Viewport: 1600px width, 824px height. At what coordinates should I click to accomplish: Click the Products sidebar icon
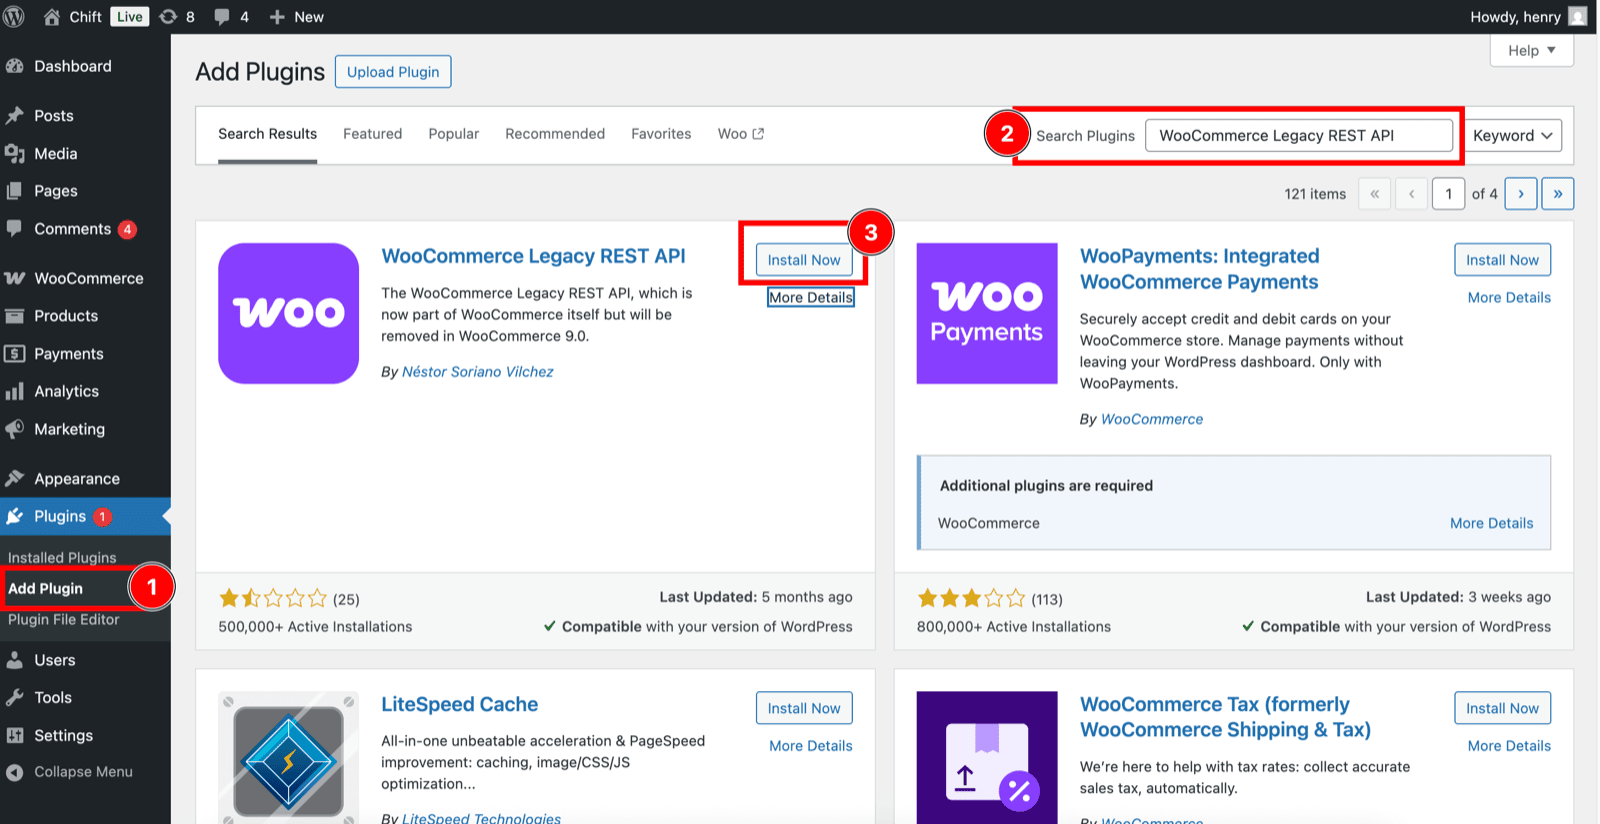tap(15, 316)
